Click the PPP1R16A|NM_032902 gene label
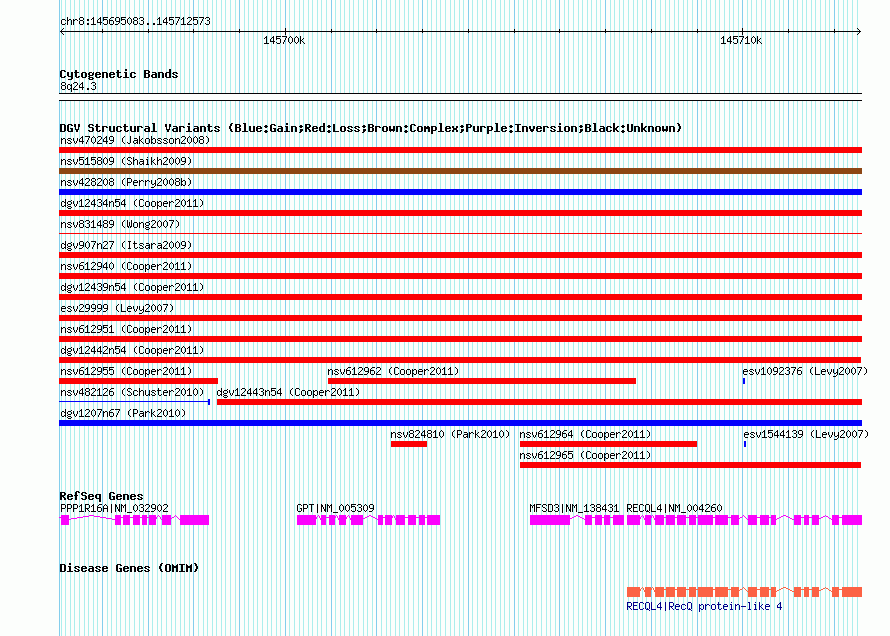This screenshot has height=636, width=890. pyautogui.click(x=114, y=508)
